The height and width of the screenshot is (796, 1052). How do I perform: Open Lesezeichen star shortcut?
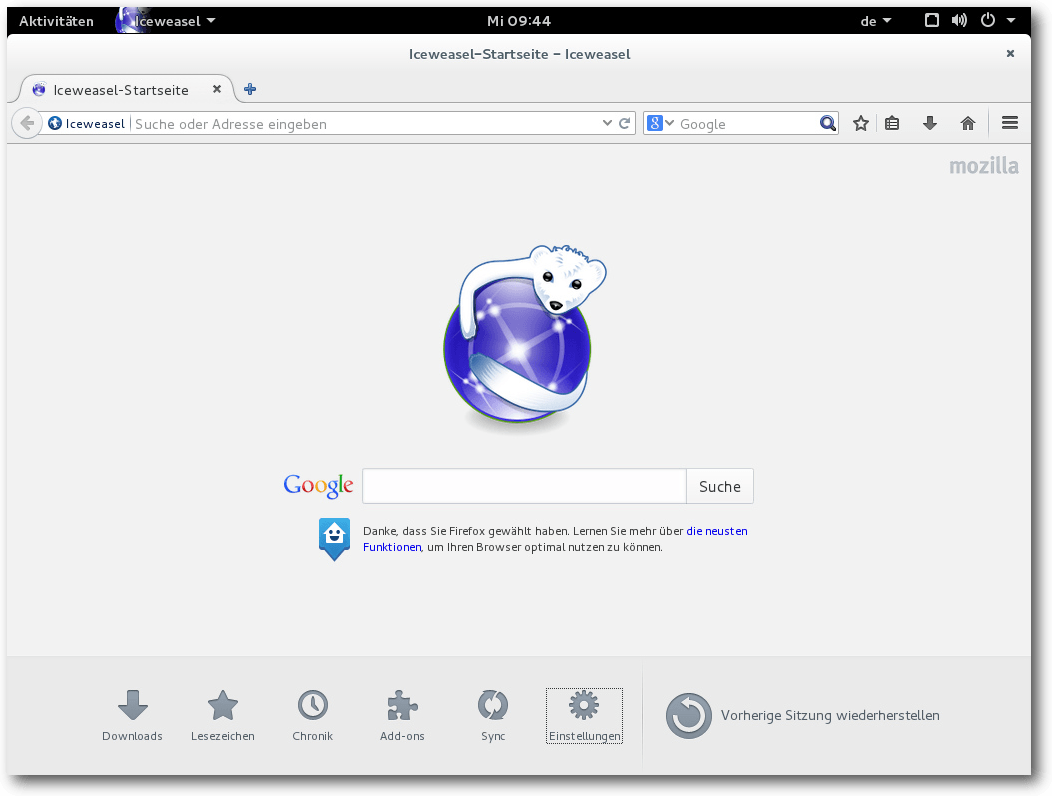pyautogui.click(x=223, y=715)
